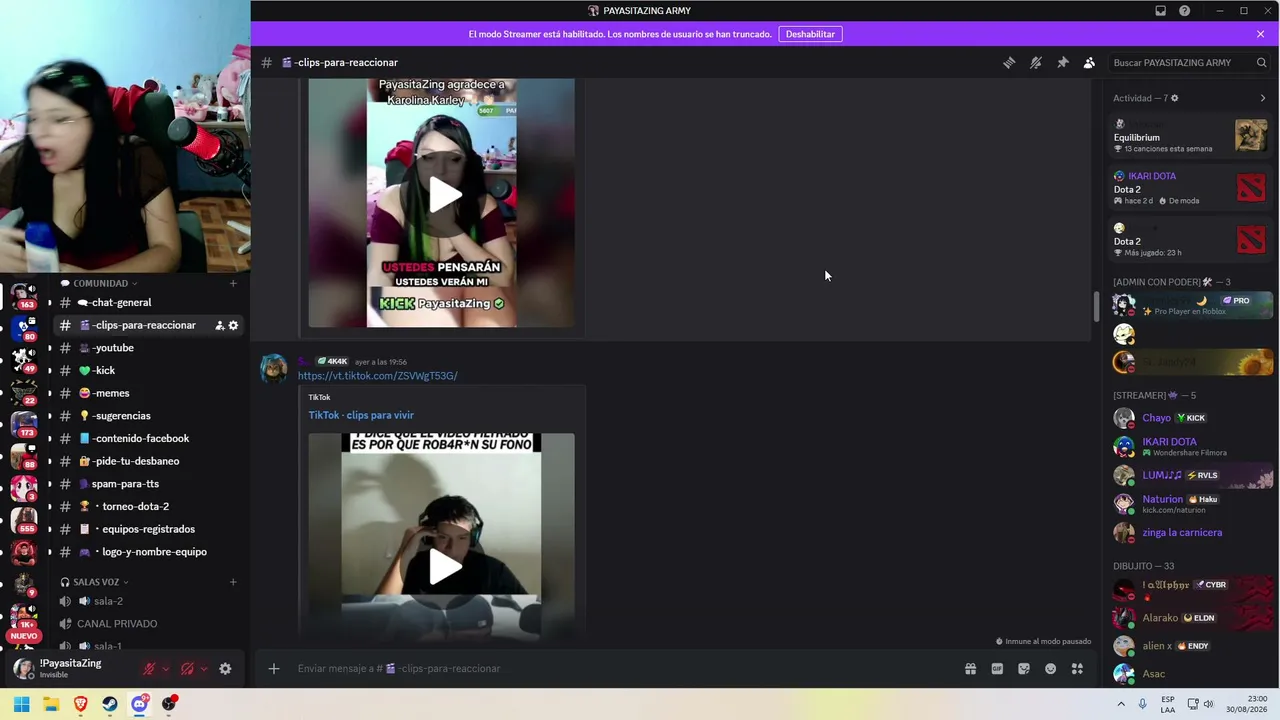Open the apps launcher icon in message bar
The height and width of the screenshot is (720, 1280).
click(x=1077, y=669)
